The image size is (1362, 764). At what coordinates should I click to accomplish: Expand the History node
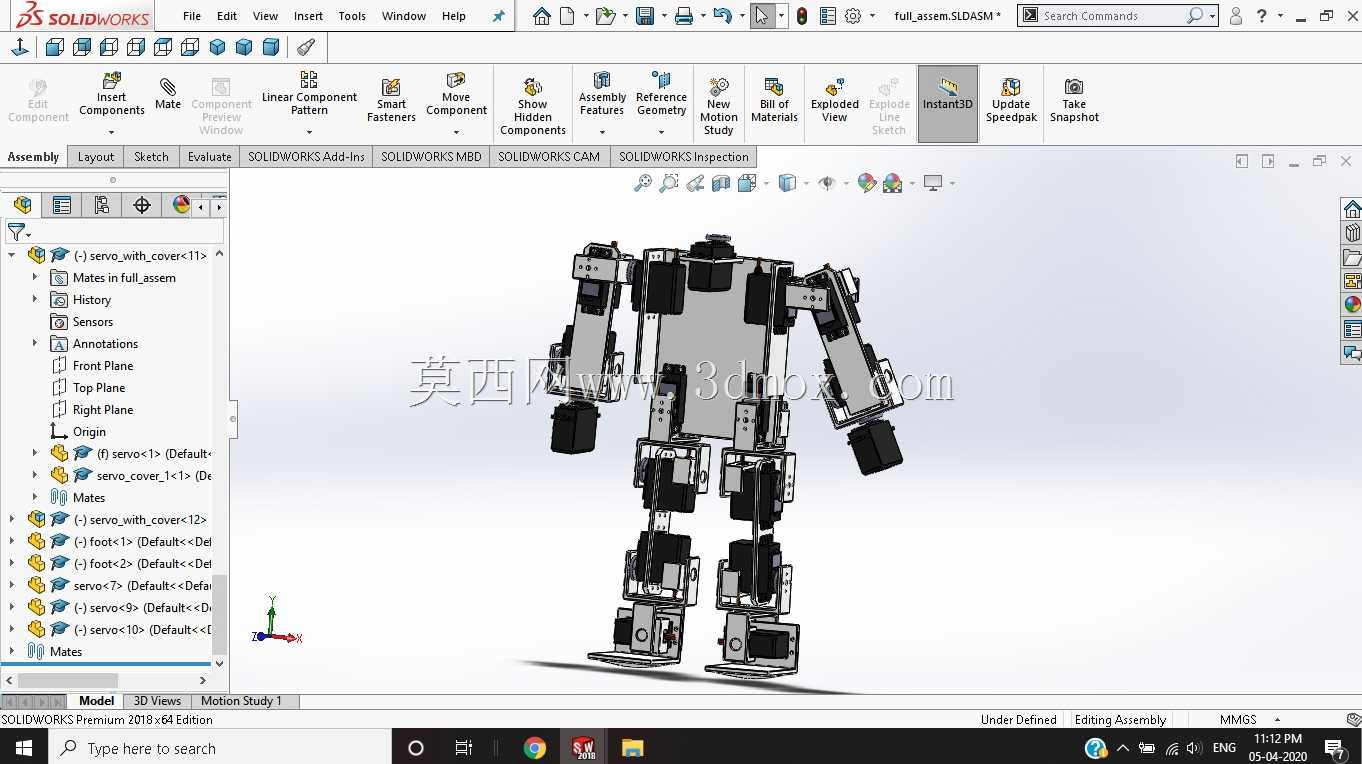coord(35,299)
